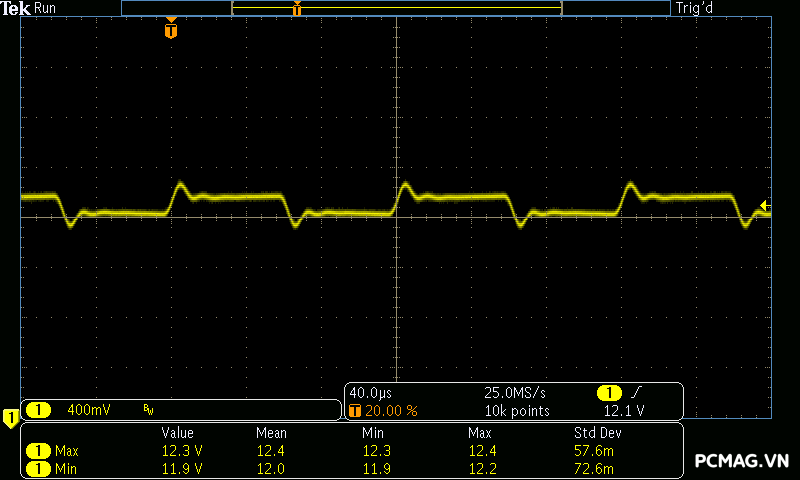Select the Max measurement row badge
This screenshot has width=800, height=480.
pos(39,451)
